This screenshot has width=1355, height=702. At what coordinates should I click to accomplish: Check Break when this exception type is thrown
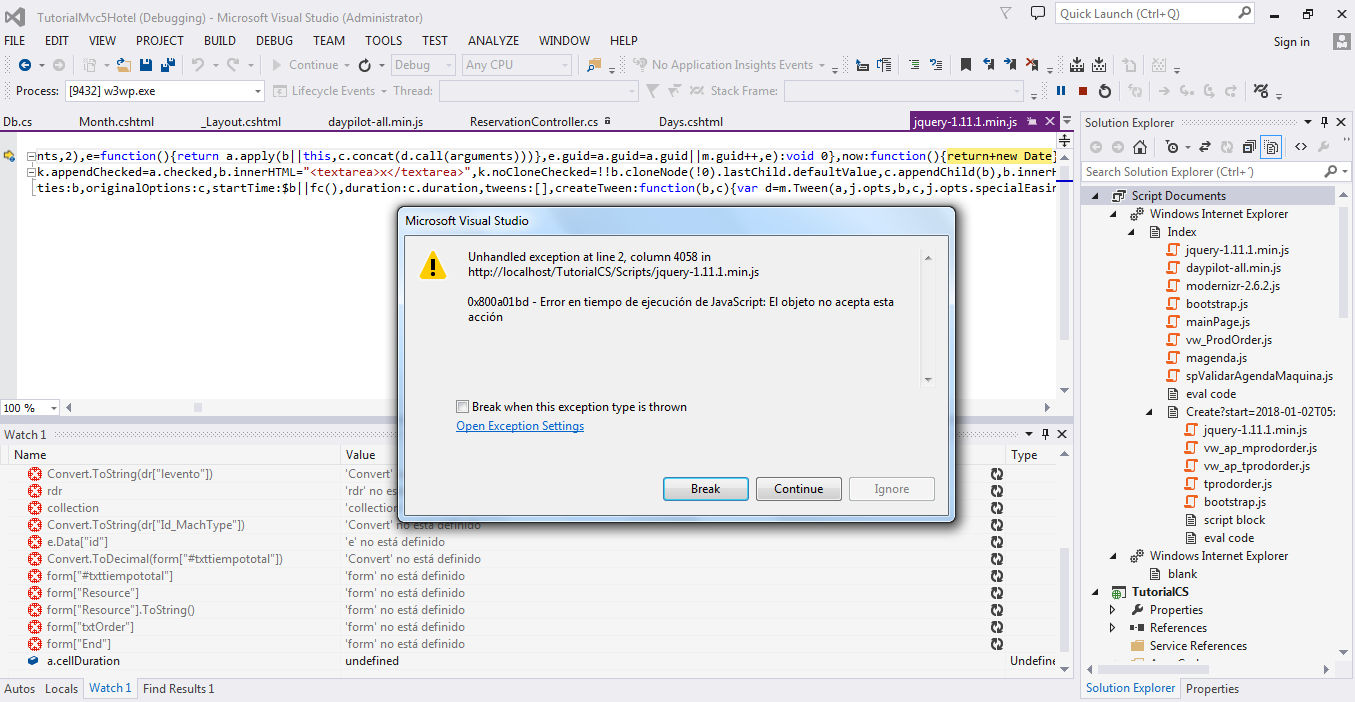pyautogui.click(x=462, y=407)
